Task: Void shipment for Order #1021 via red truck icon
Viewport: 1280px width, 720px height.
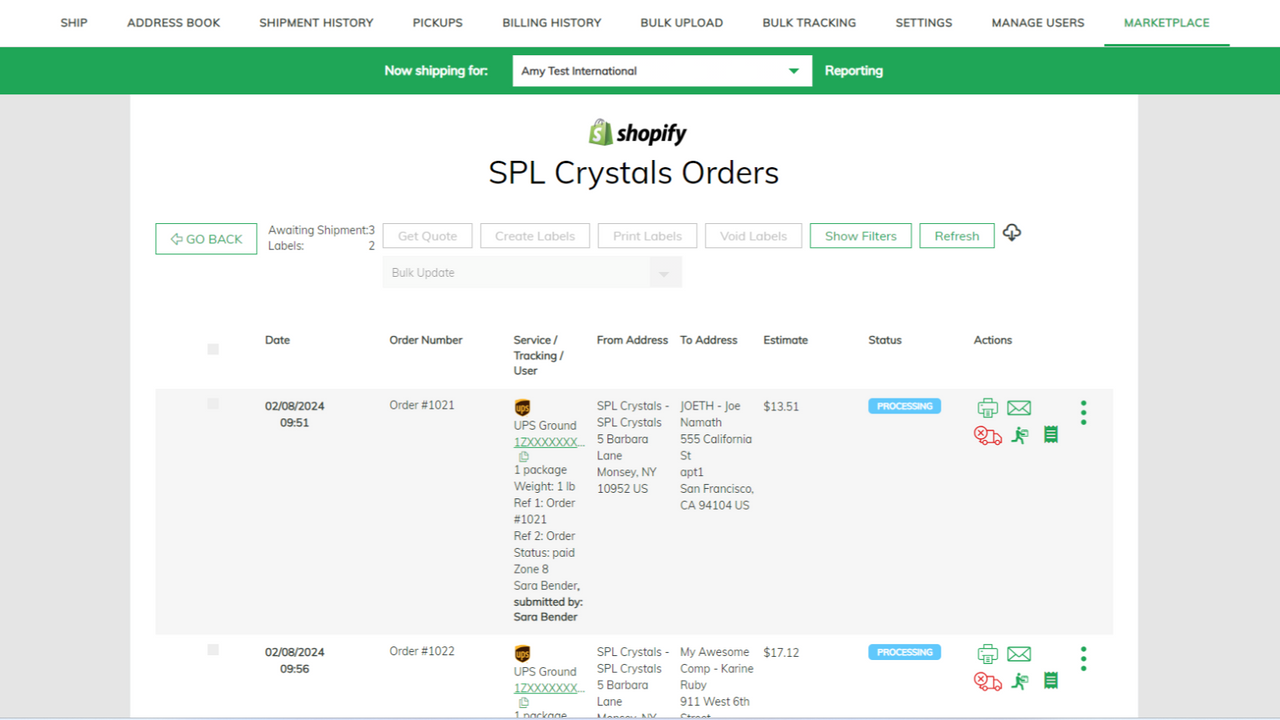Action: pyautogui.click(x=988, y=435)
